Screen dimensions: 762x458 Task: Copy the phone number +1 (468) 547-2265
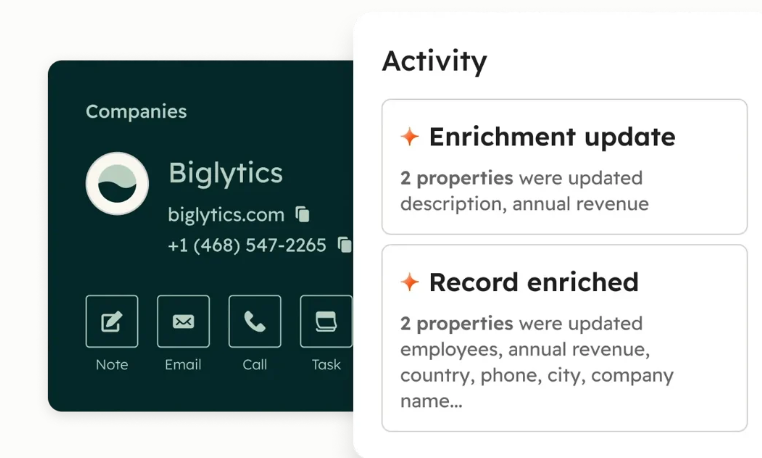[345, 245]
